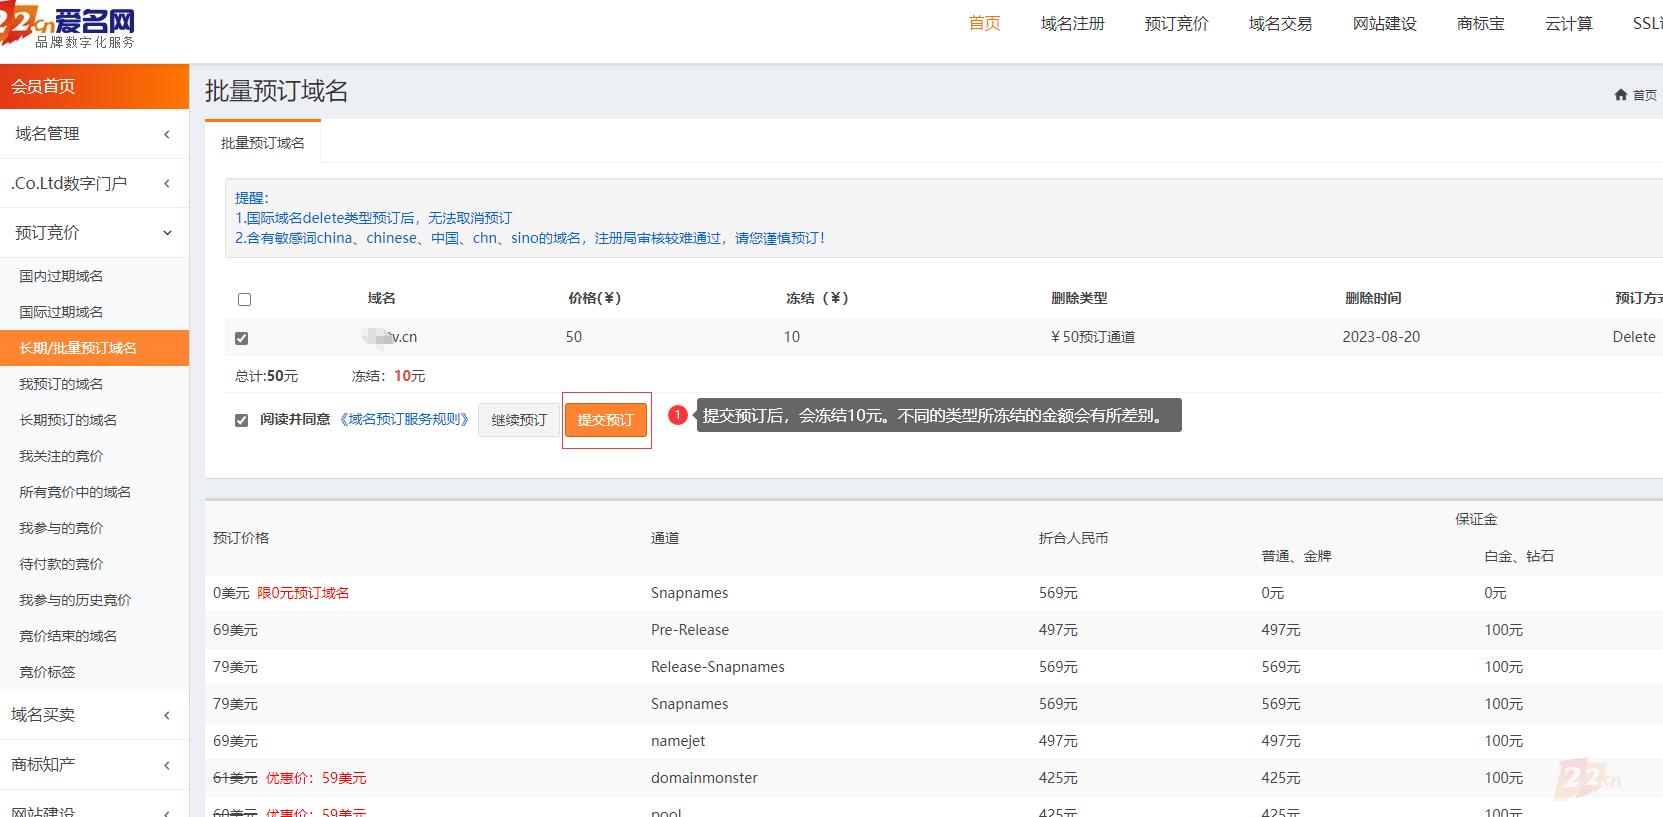This screenshot has width=1663, height=817.
Task: Click the orange 提交预订 button
Action: pyautogui.click(x=606, y=420)
